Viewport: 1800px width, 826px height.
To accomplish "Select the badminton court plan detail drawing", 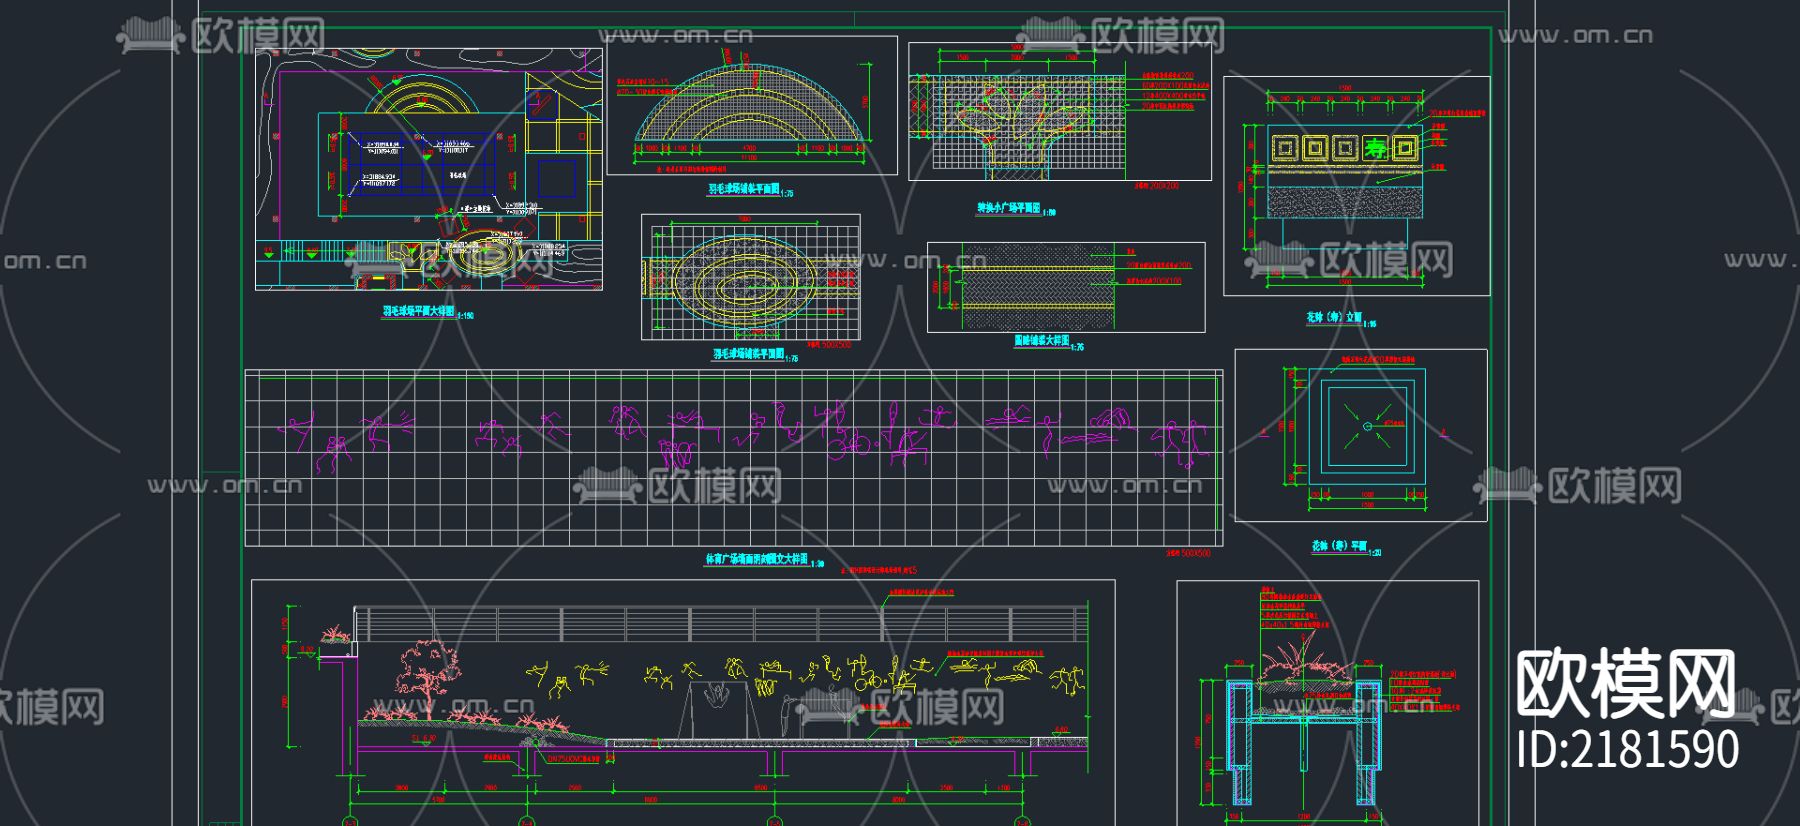I will click(x=429, y=169).
